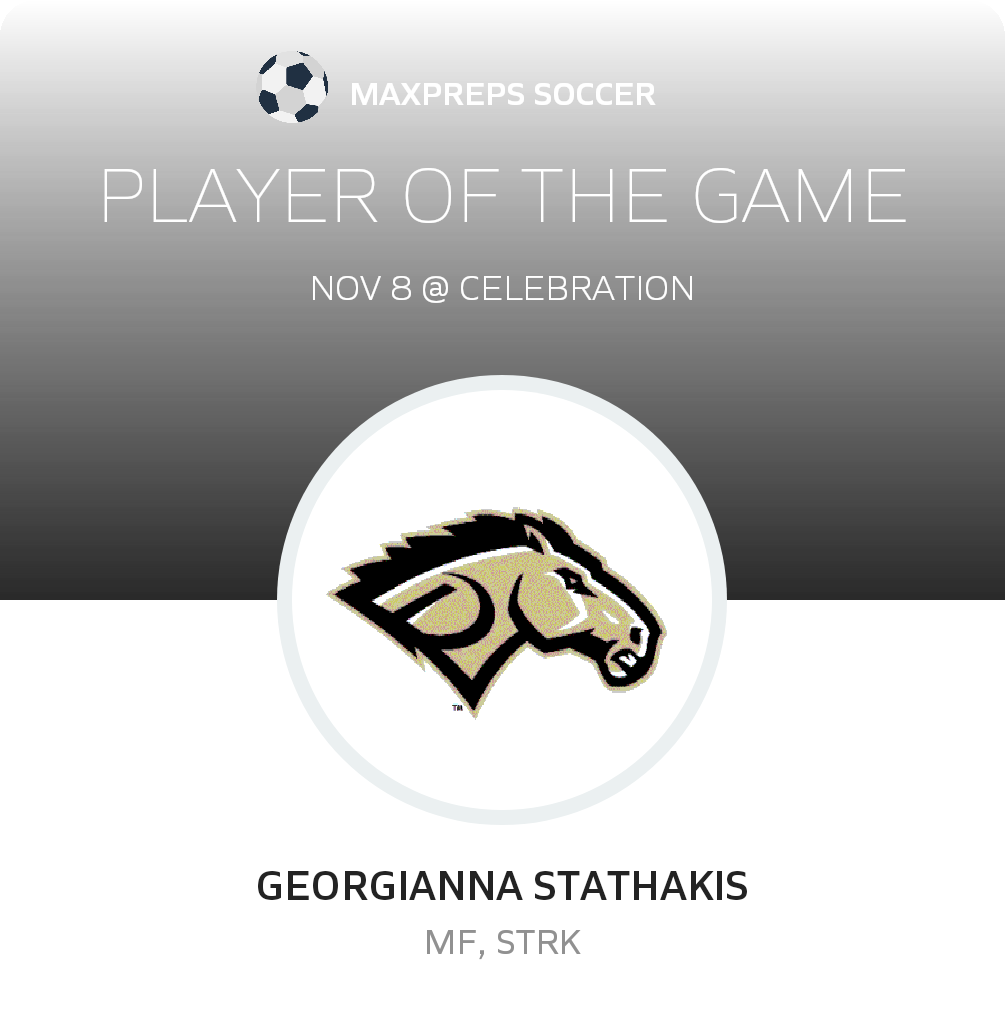The width and height of the screenshot is (1005, 1020).
Task: Click the soccer ball icon
Action: point(291,88)
